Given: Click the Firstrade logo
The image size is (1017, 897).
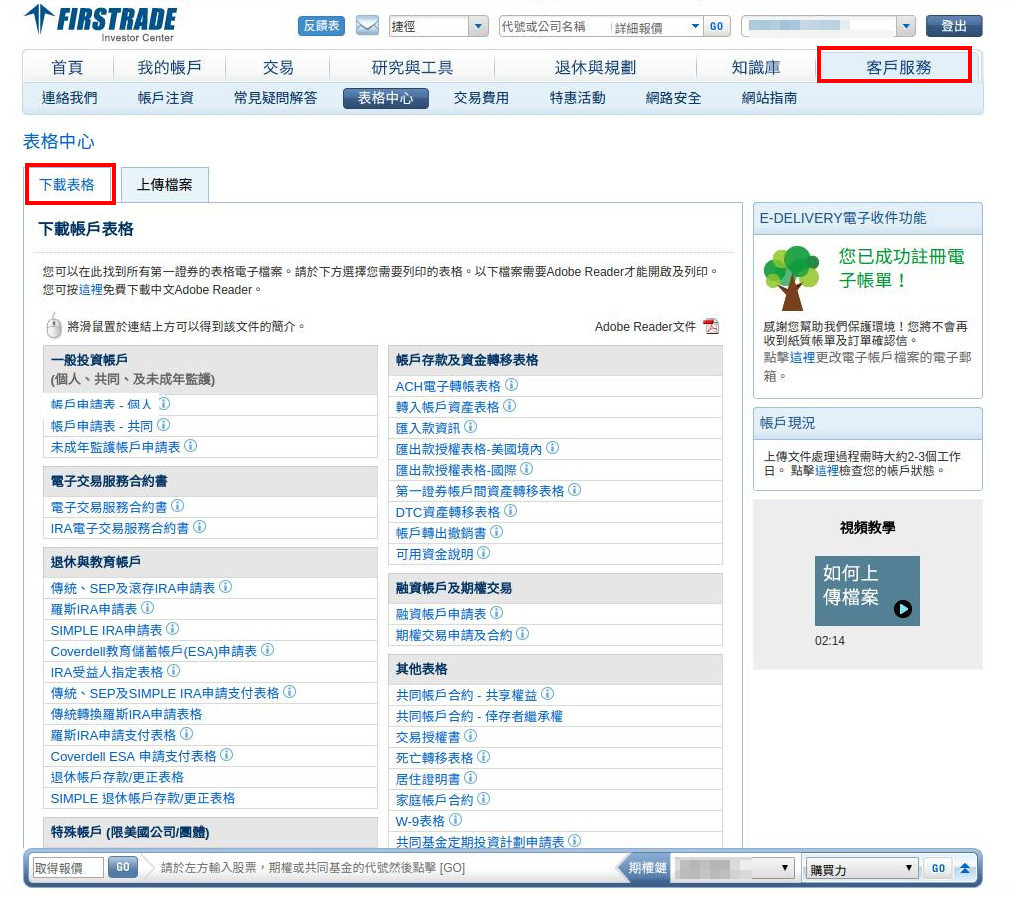Looking at the screenshot, I should (x=101, y=23).
